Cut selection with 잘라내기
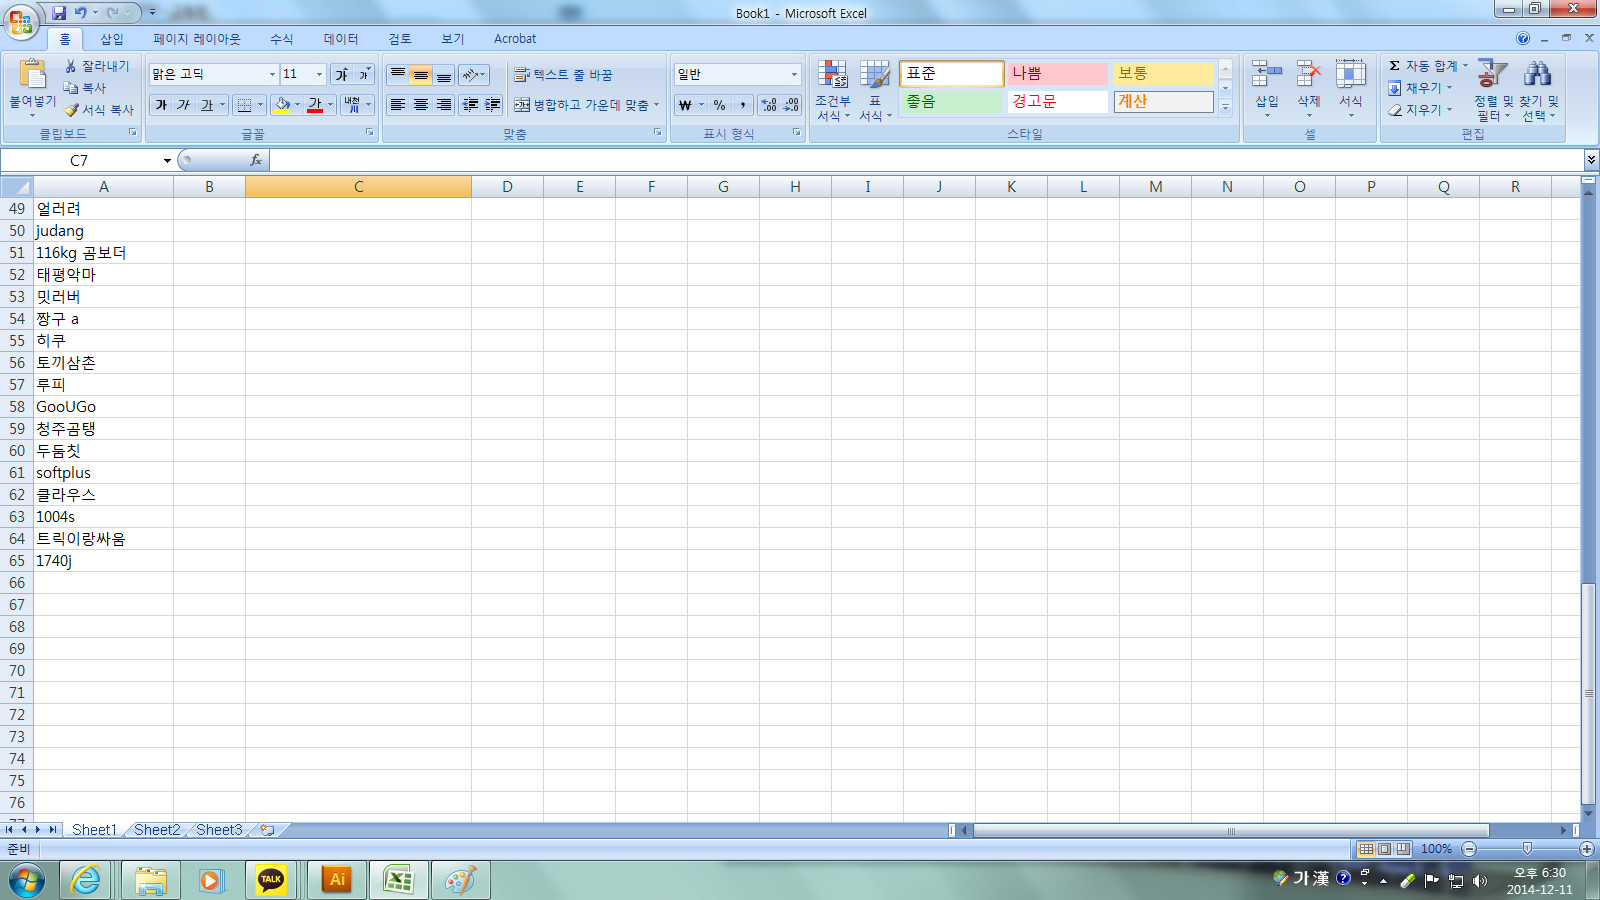This screenshot has height=900, width=1600. 97,66
